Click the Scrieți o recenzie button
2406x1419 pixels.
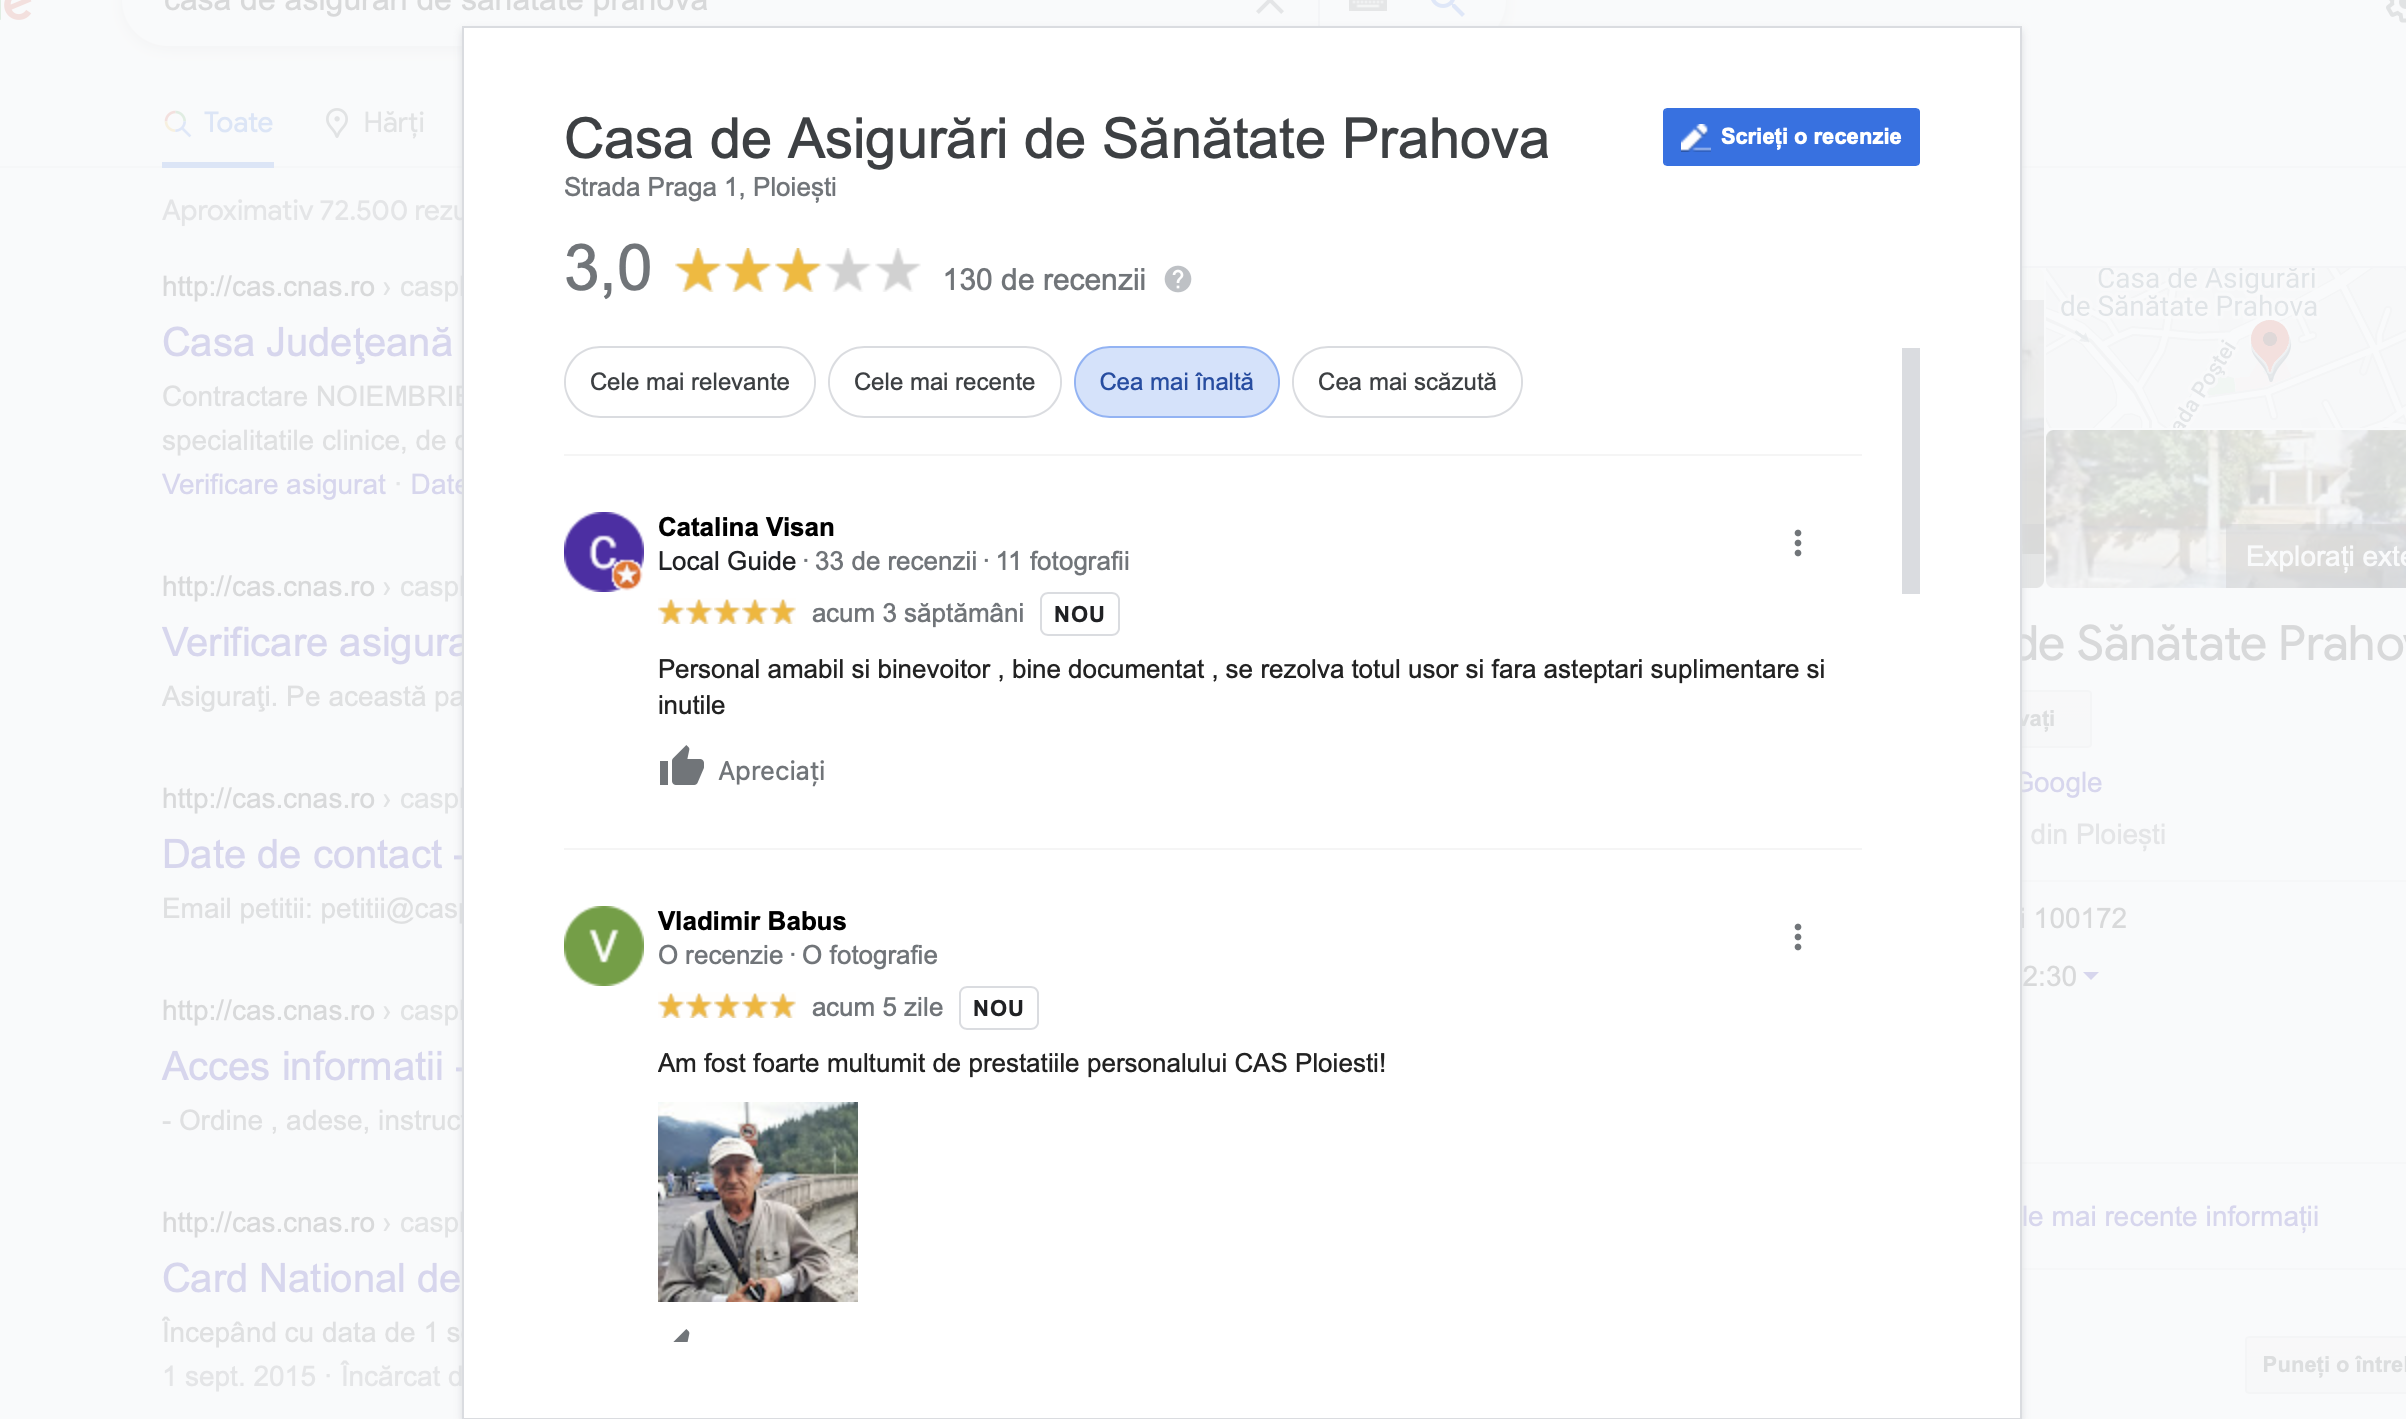pyautogui.click(x=1791, y=137)
